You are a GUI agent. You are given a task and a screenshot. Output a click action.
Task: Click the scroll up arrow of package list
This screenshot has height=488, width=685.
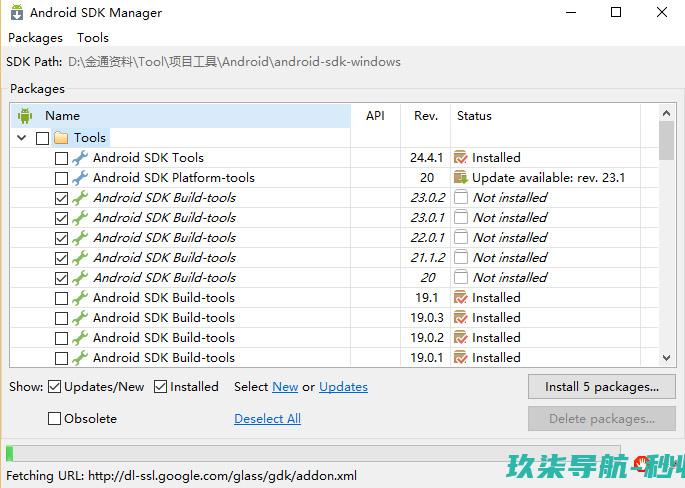click(x=667, y=114)
